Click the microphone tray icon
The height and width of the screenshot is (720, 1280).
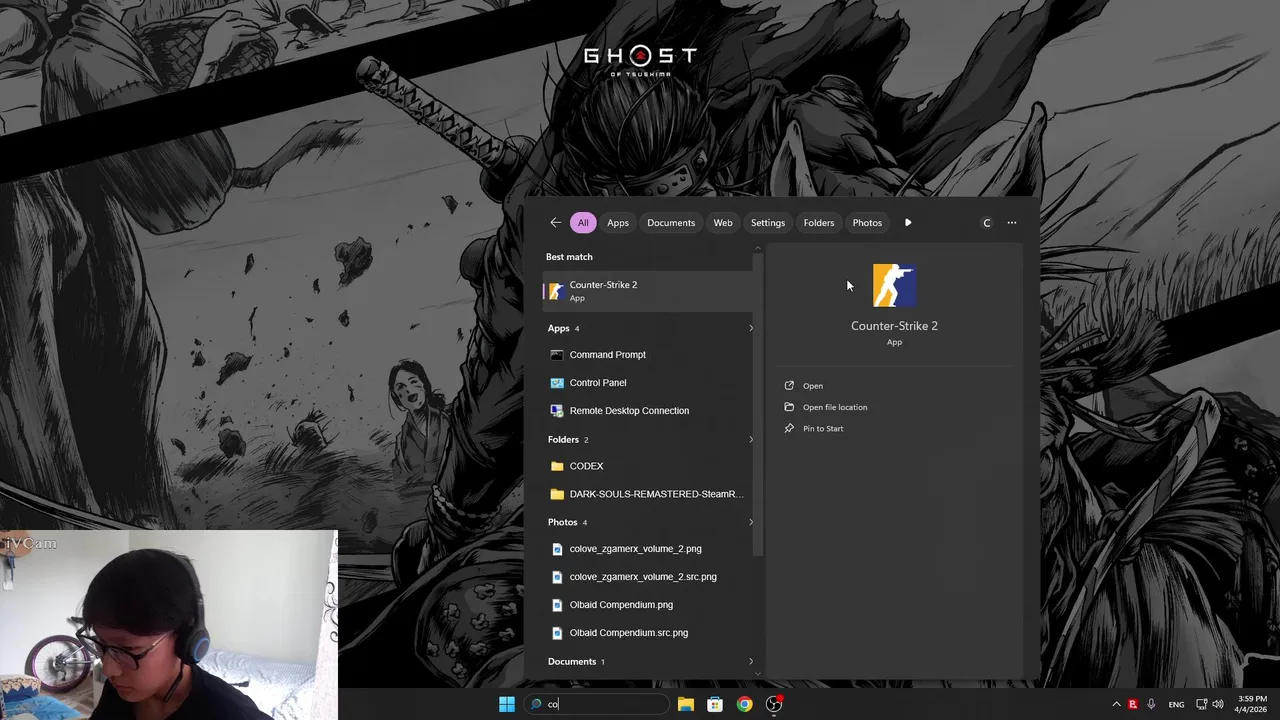1152,704
